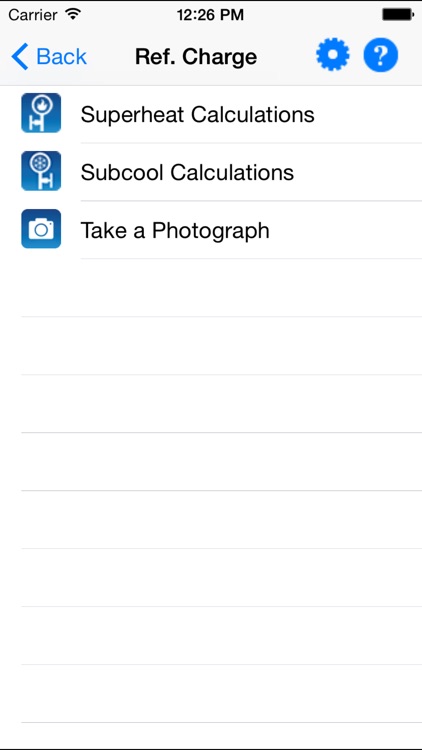The height and width of the screenshot is (750, 422).
Task: Tap the Superheat flame gauge icon
Action: click(x=41, y=113)
